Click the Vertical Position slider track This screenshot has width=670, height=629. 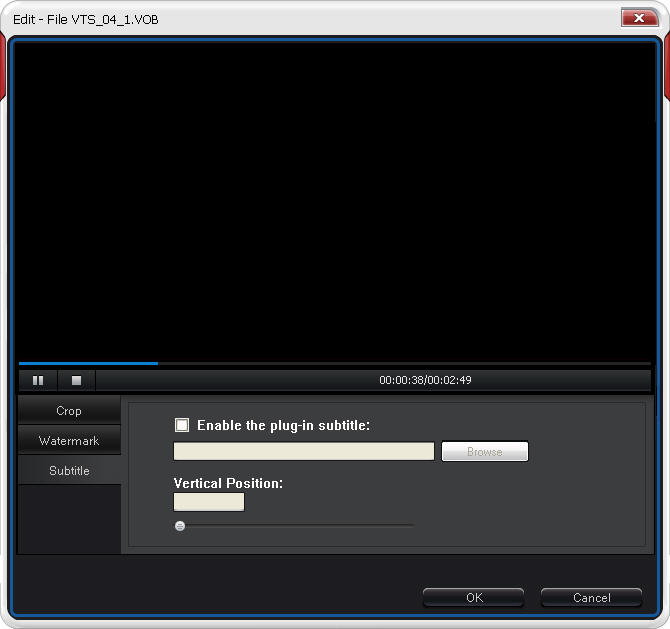[300, 526]
